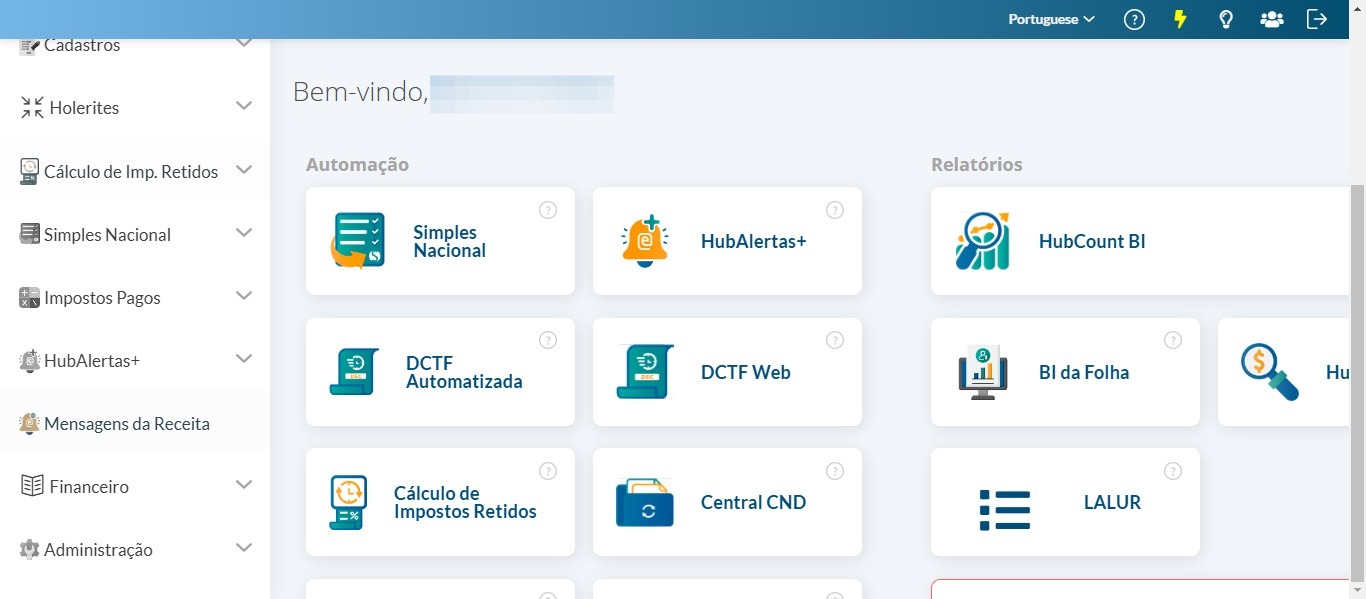The width and height of the screenshot is (1366, 599).
Task: Click the Administração gear icon in sidebar
Action: (30, 549)
